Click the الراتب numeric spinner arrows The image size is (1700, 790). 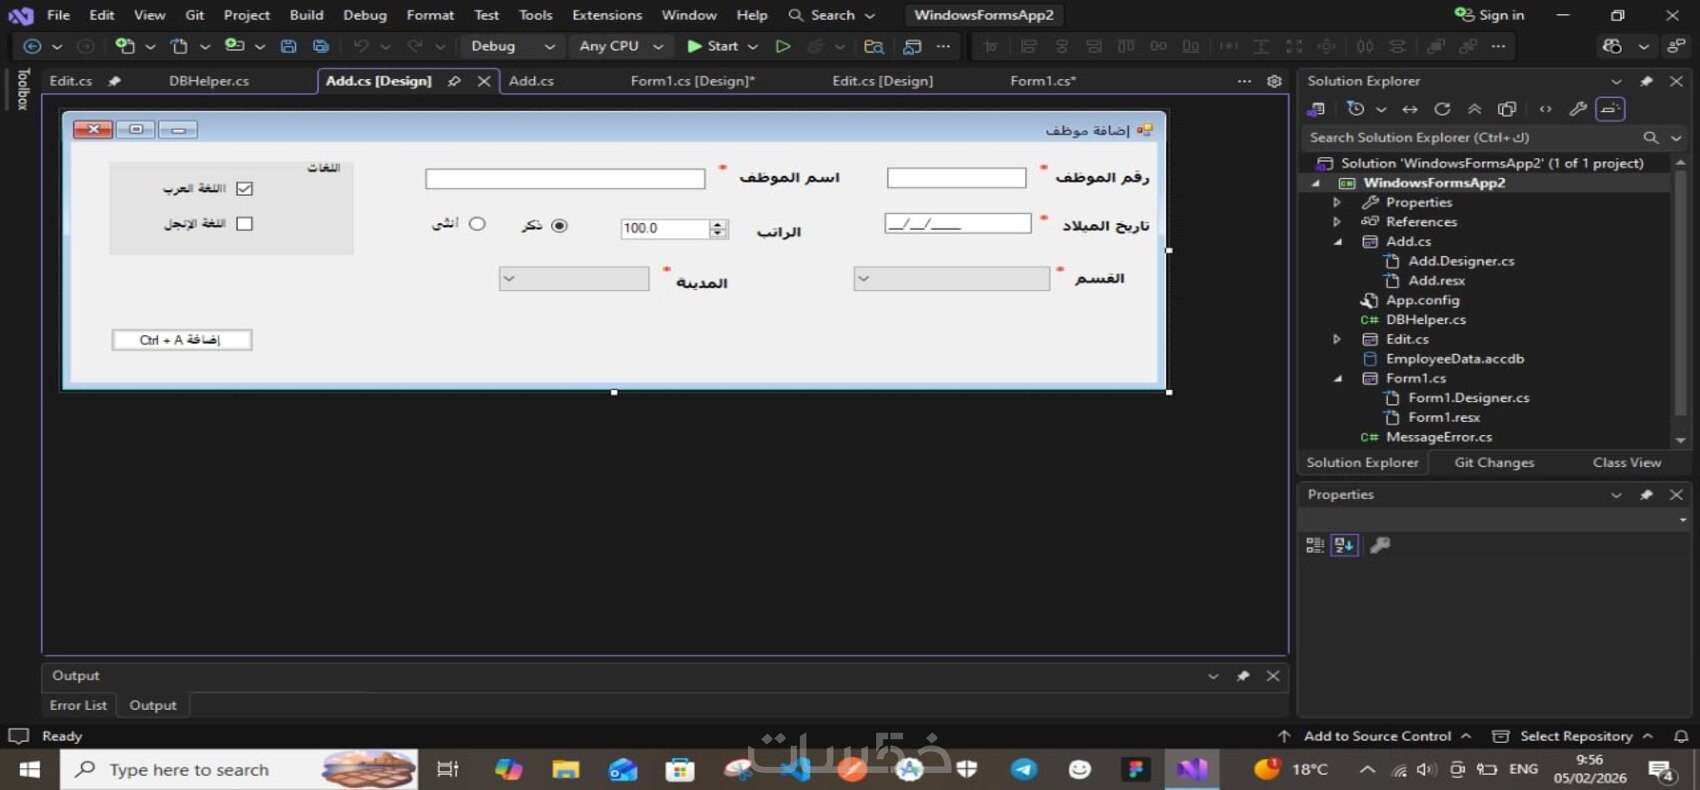(718, 229)
